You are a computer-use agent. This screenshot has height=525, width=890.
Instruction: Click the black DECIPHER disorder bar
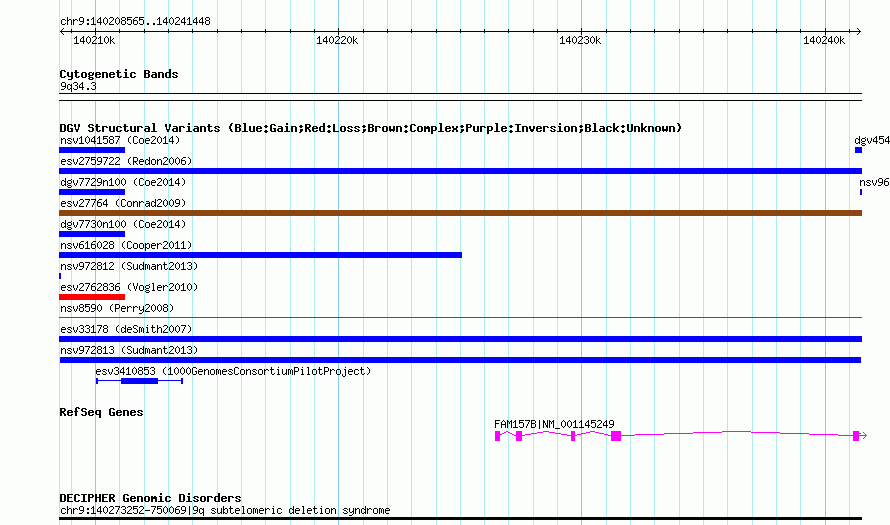(x=460, y=519)
